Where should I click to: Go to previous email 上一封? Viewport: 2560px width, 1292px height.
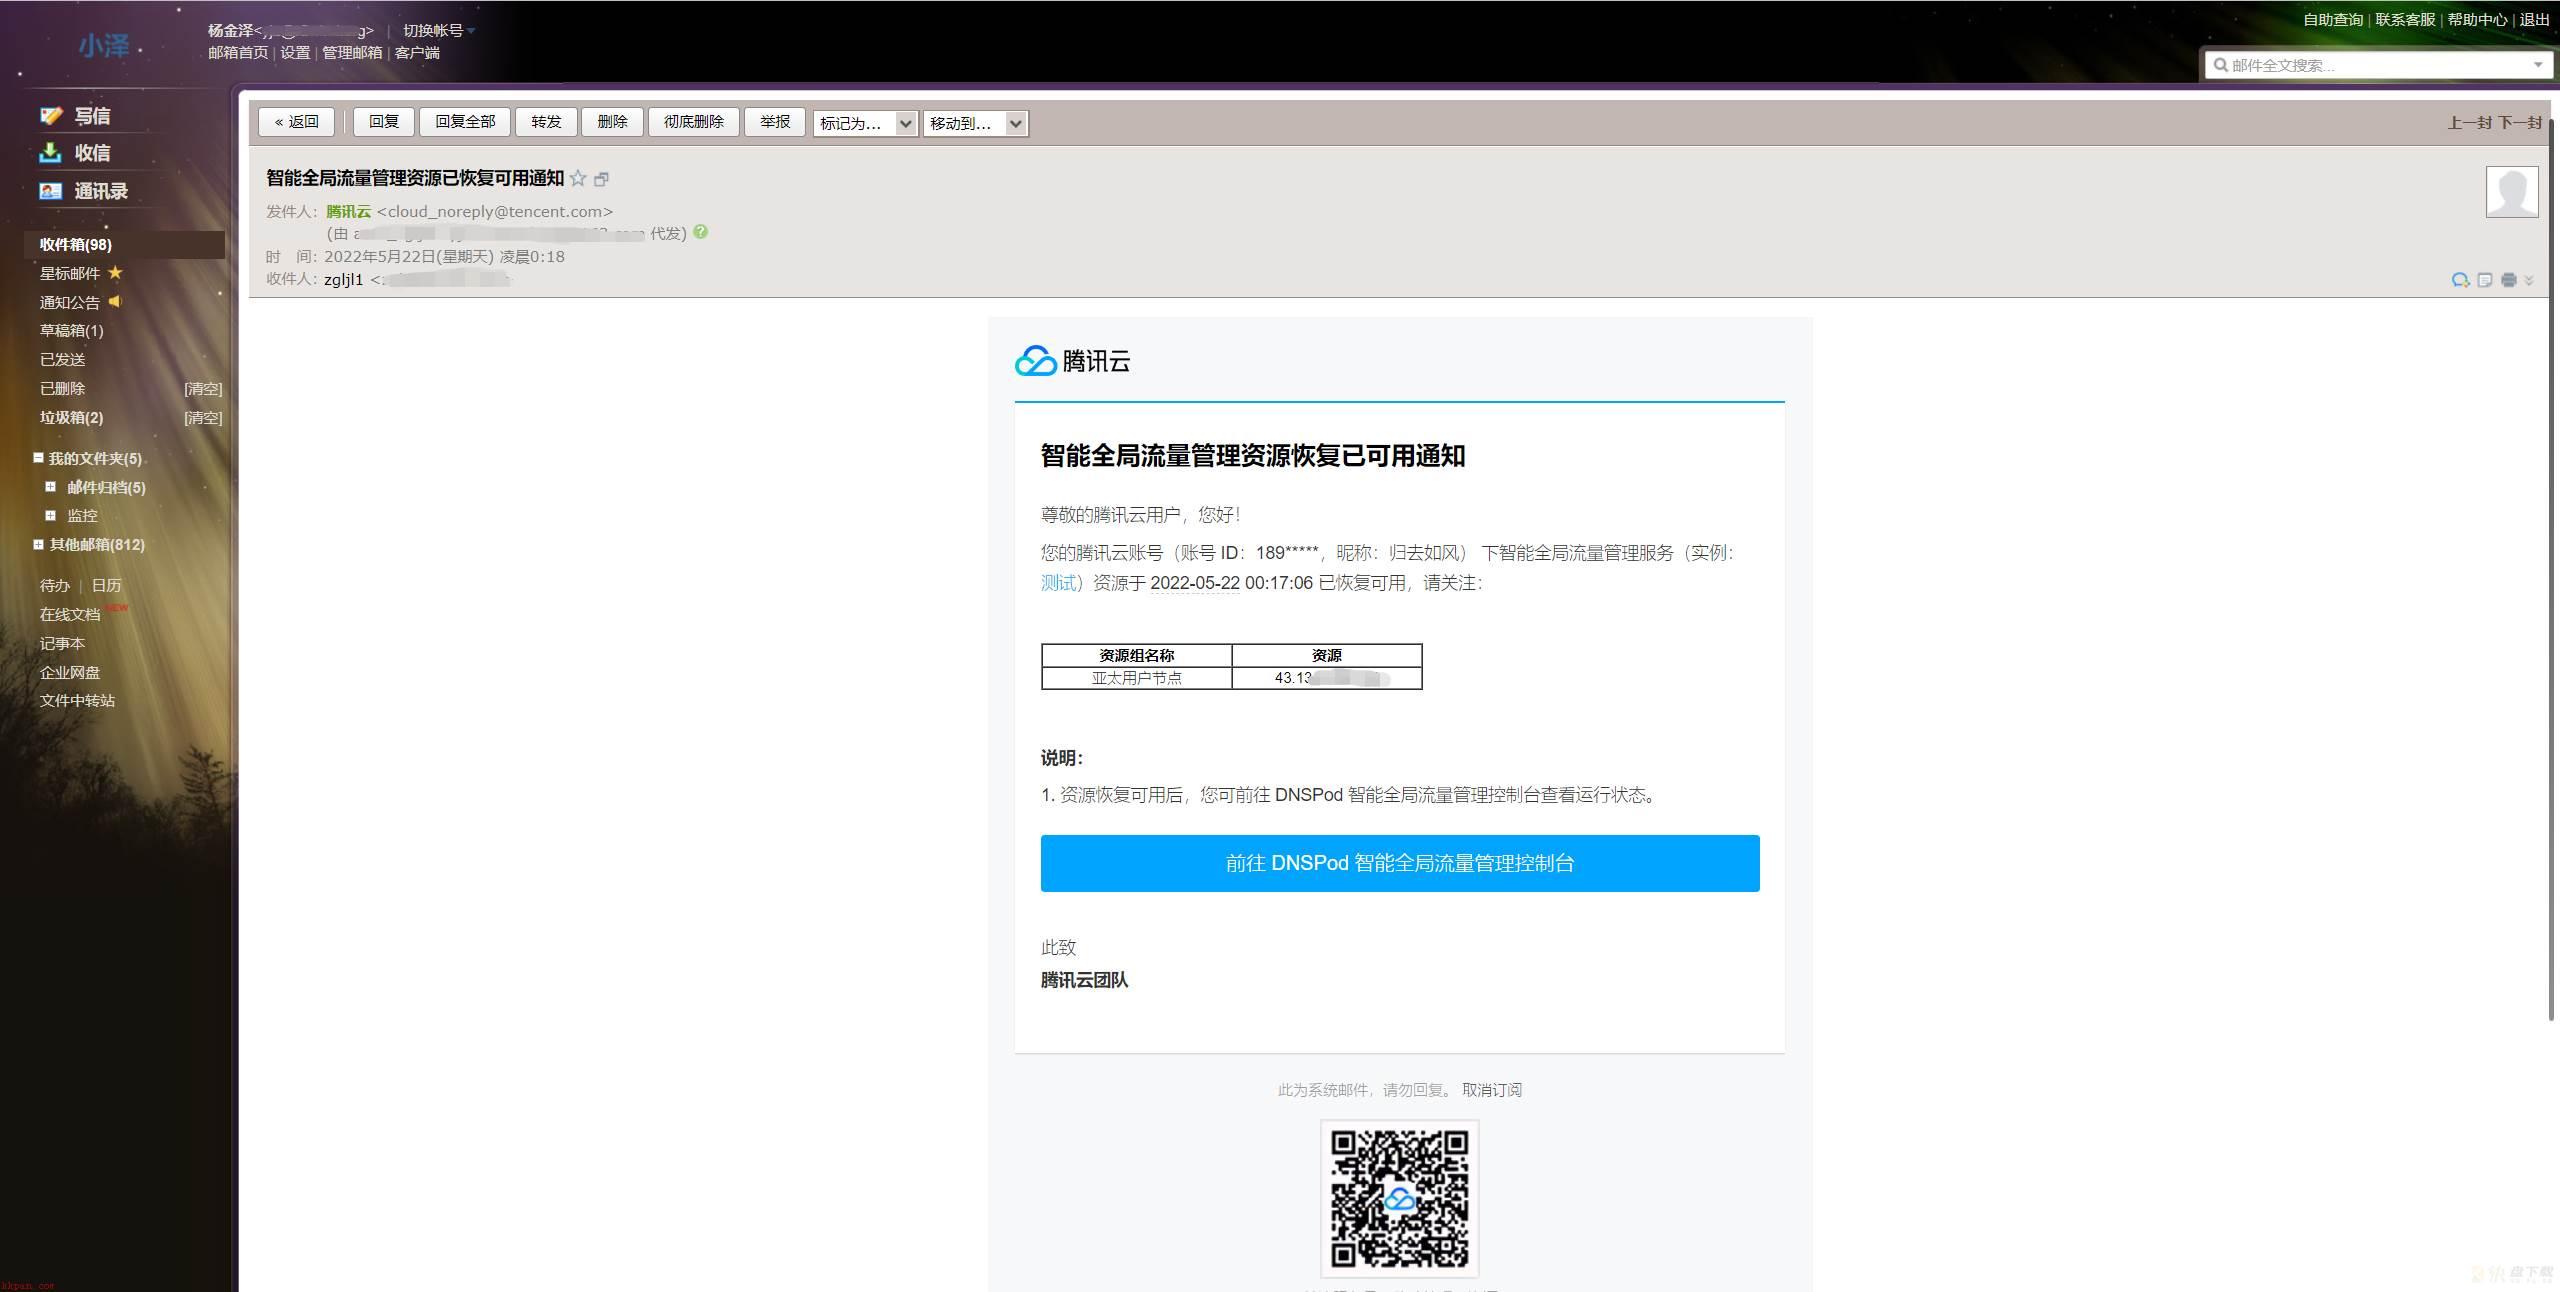tap(2470, 123)
